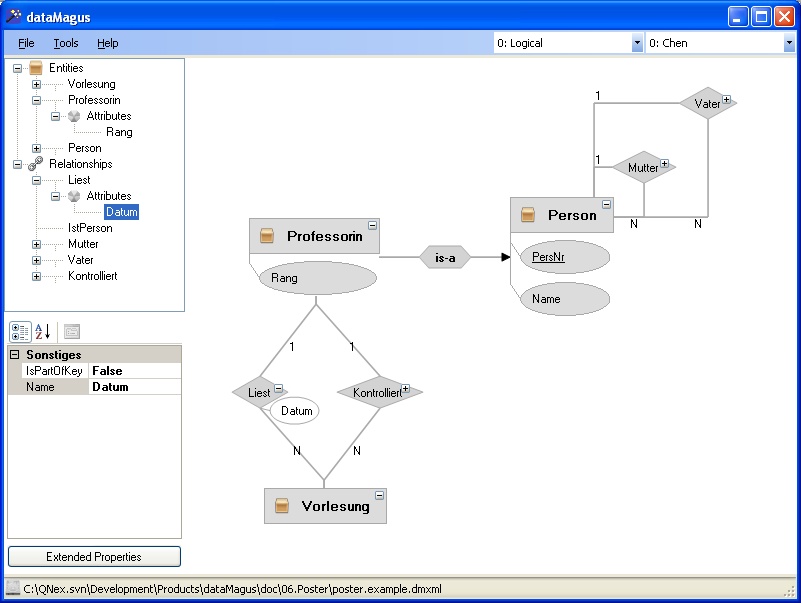
Task: Click the Attributes icon under Professorin
Action: (x=74, y=116)
